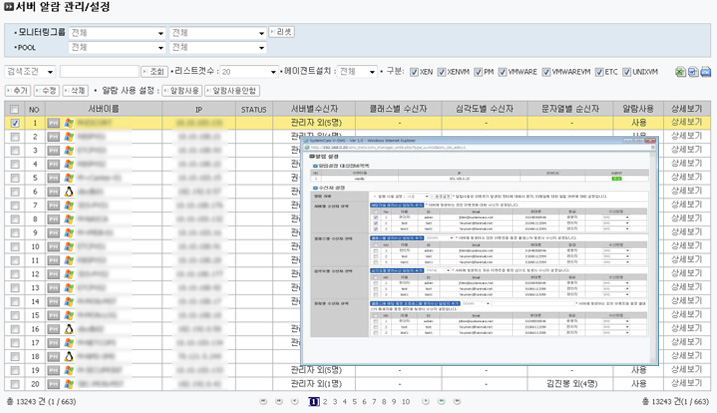Click the PM type icon in row 1
Screen dimensions: 717x413
(54, 123)
